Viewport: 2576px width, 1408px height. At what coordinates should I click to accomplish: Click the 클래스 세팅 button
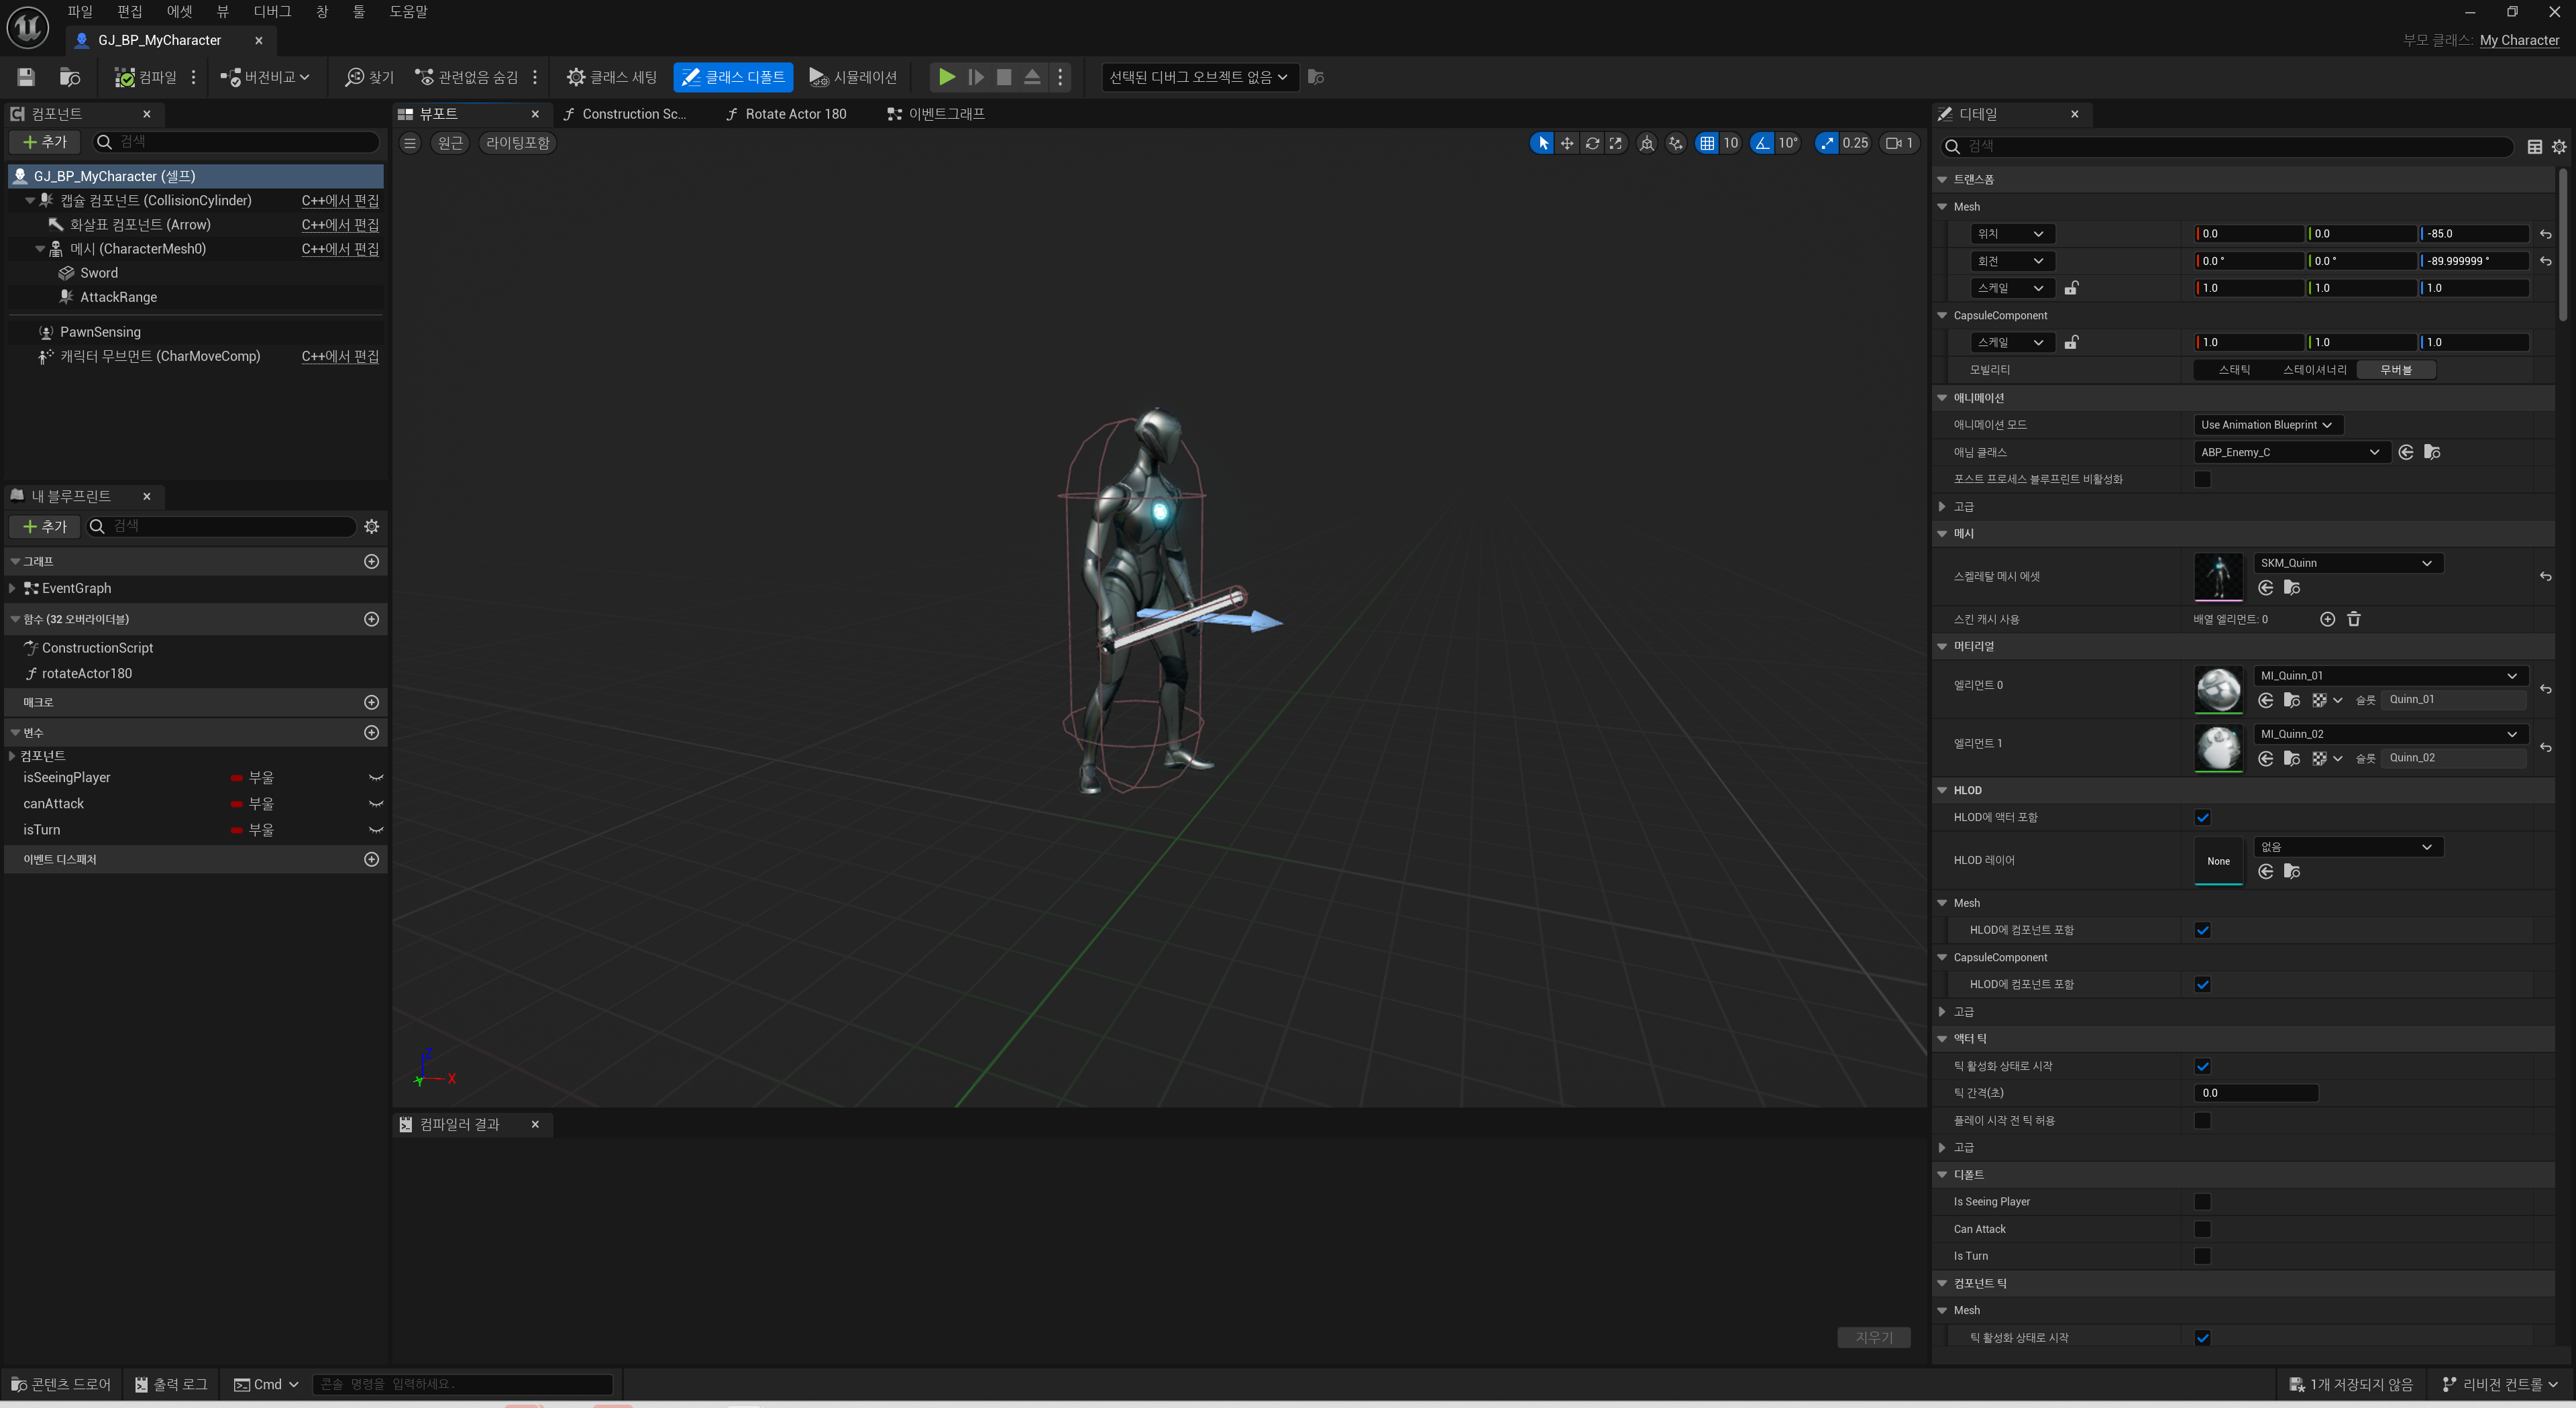pyautogui.click(x=611, y=77)
